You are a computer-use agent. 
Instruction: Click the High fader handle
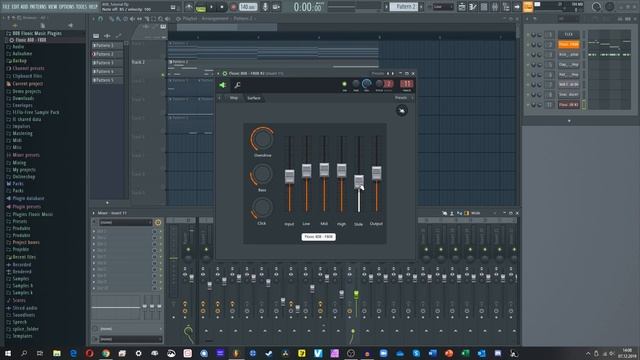[x=342, y=171]
